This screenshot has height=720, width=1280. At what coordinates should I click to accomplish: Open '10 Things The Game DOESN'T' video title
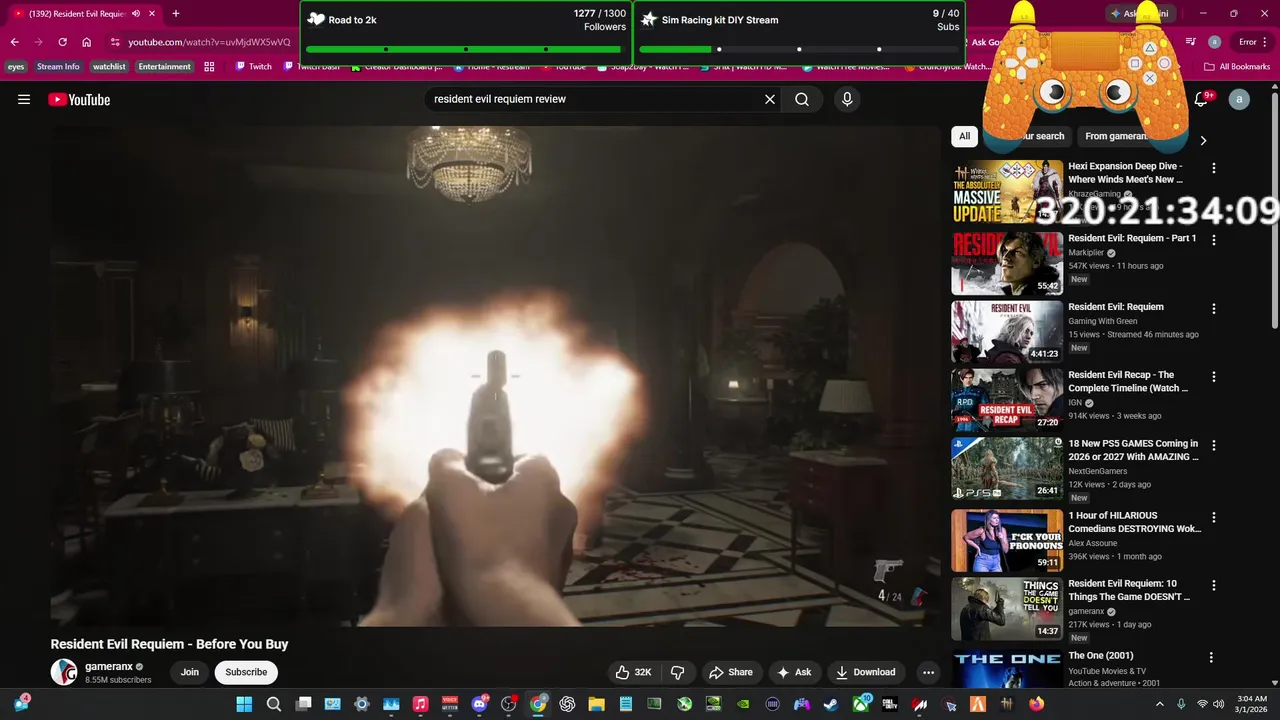click(1129, 590)
